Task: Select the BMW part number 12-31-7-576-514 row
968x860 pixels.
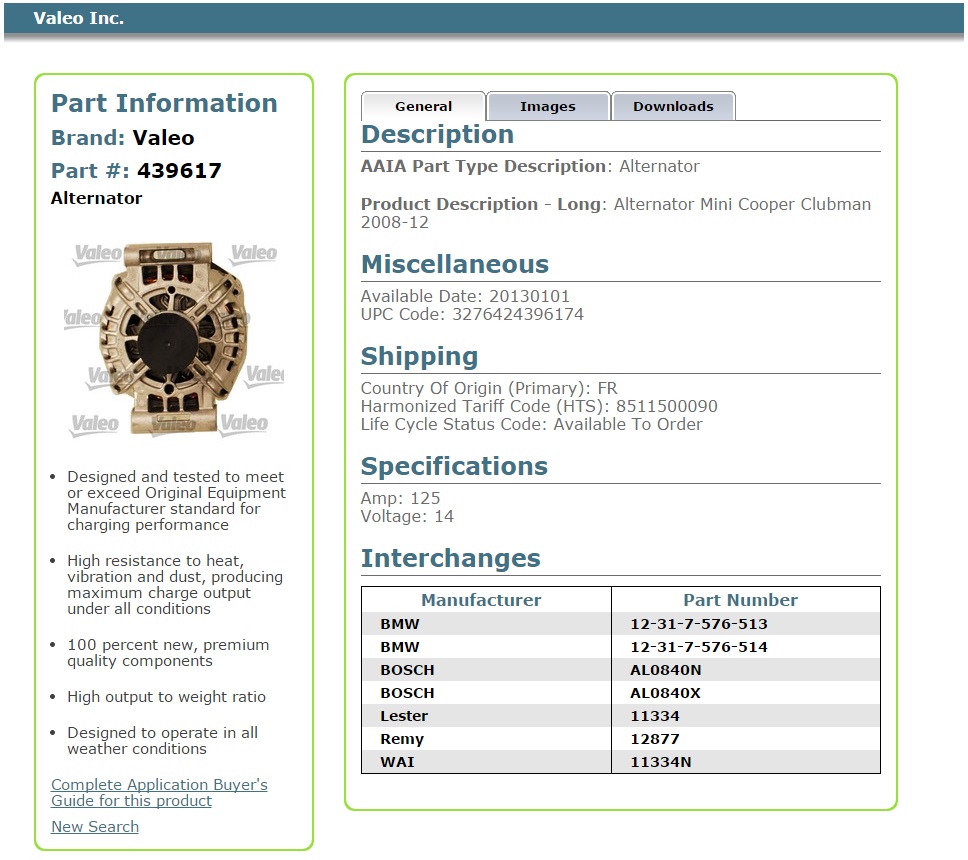Action: [x=620, y=646]
